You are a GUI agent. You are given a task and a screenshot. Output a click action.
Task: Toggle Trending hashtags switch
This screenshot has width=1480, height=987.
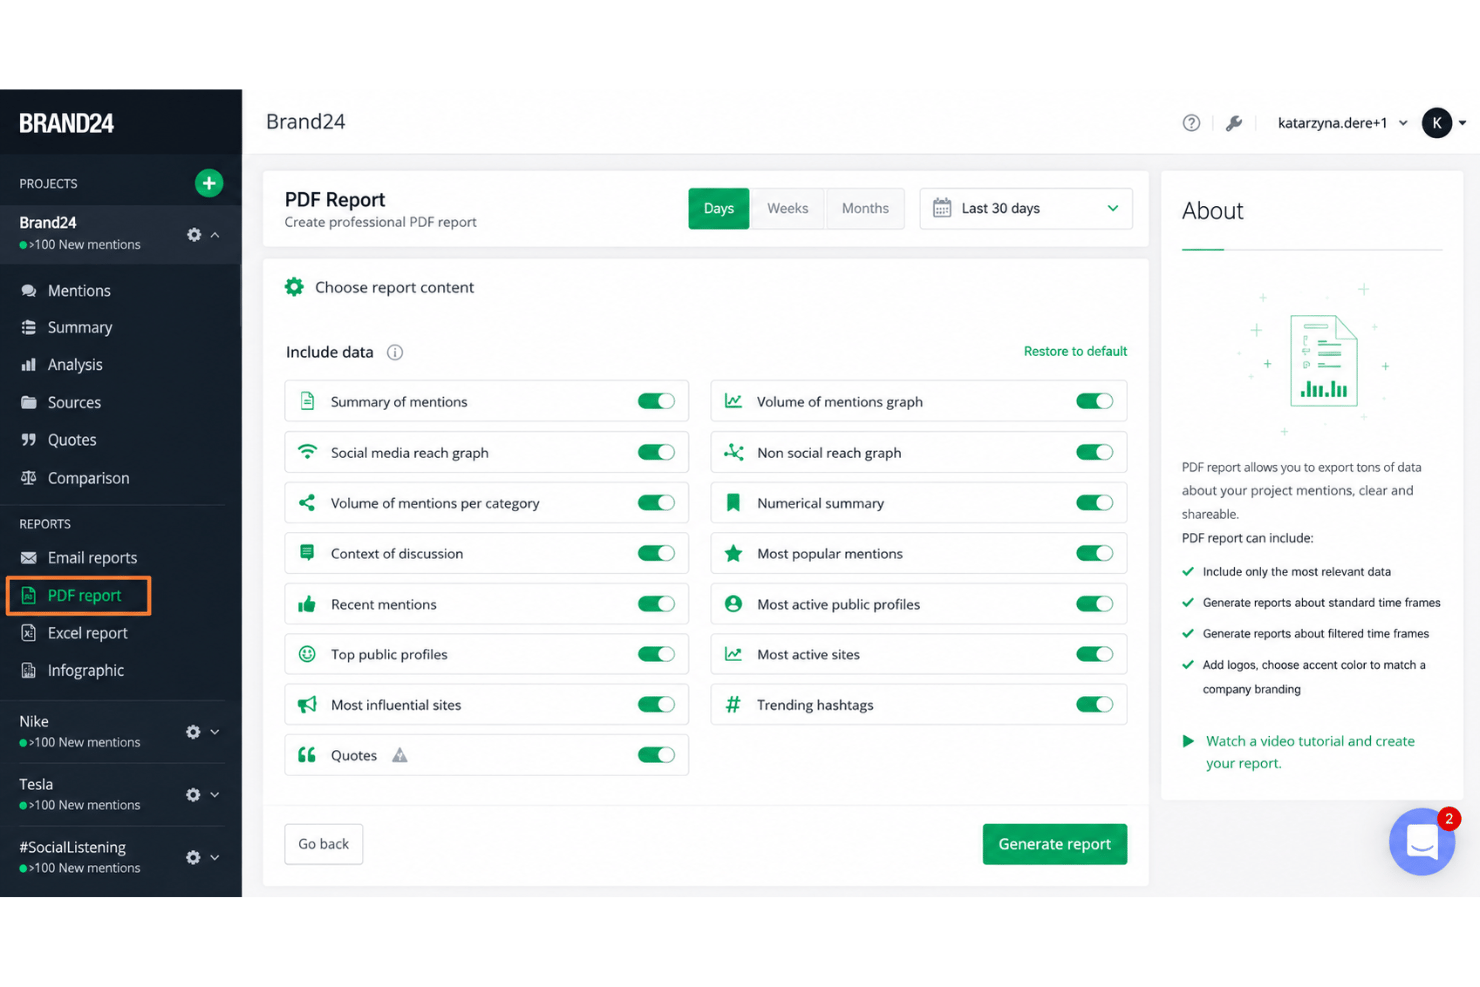point(1094,704)
